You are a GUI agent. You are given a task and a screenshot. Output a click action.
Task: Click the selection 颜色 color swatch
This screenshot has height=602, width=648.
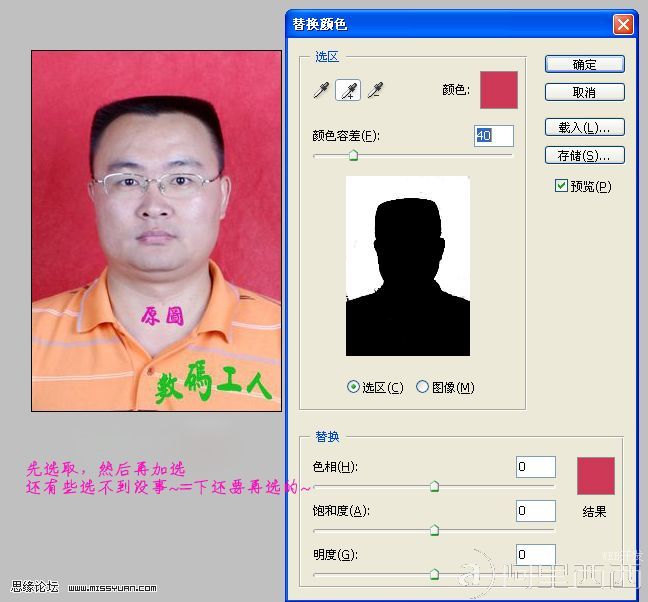click(499, 90)
